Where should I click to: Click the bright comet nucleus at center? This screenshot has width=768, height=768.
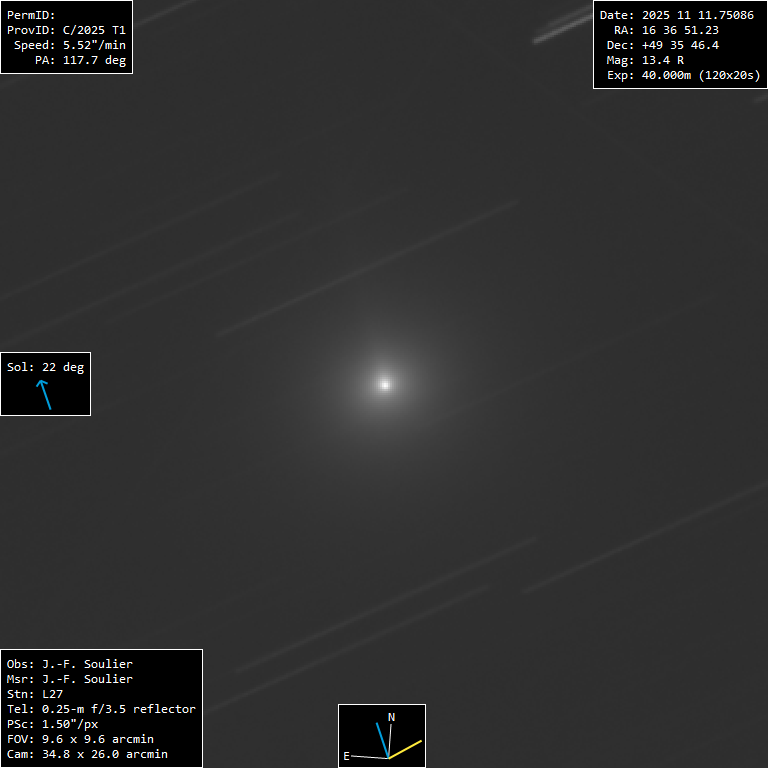(x=385, y=383)
